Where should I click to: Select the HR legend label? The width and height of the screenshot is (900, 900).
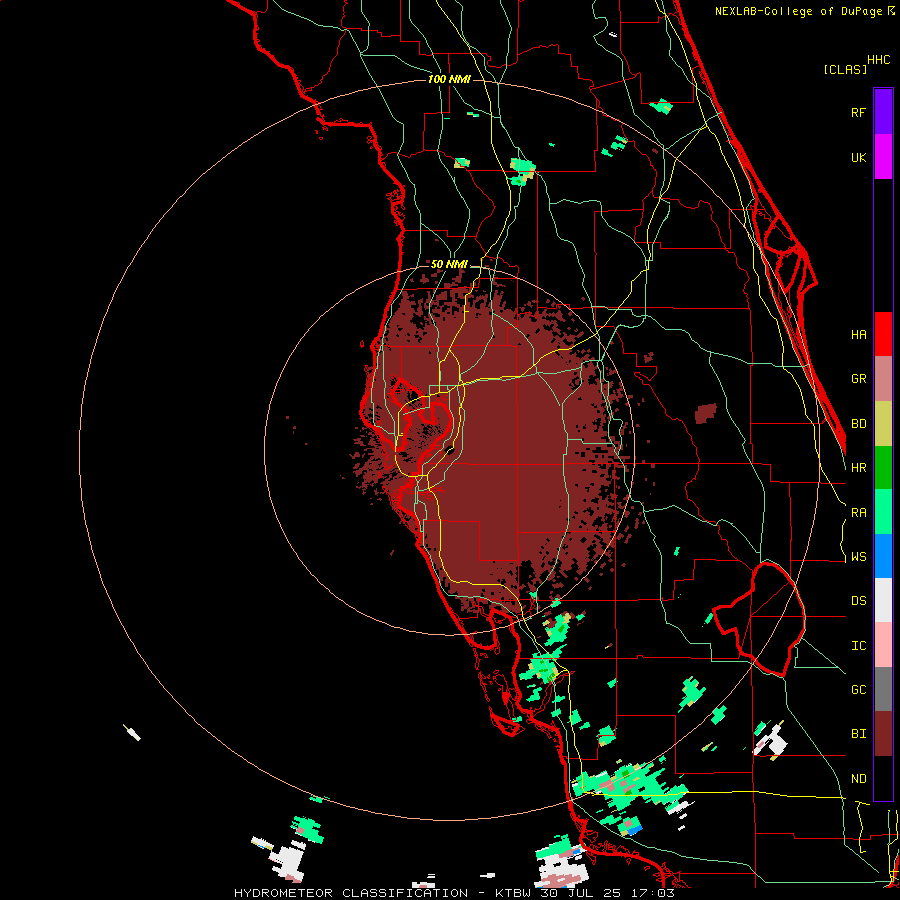tap(858, 468)
